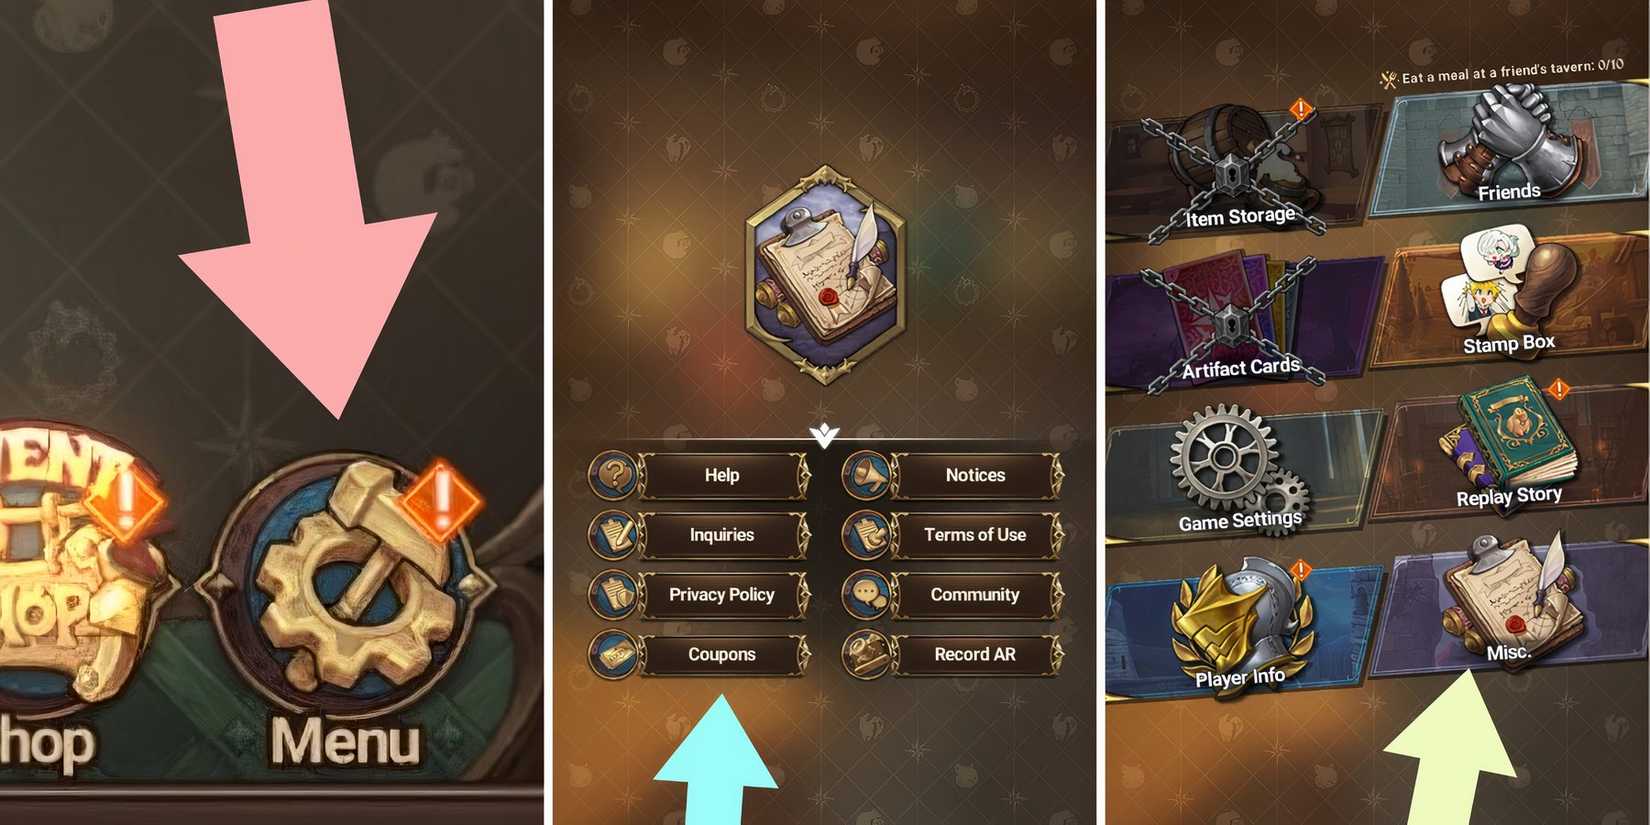Click the Notices megaphone icon

(x=867, y=475)
